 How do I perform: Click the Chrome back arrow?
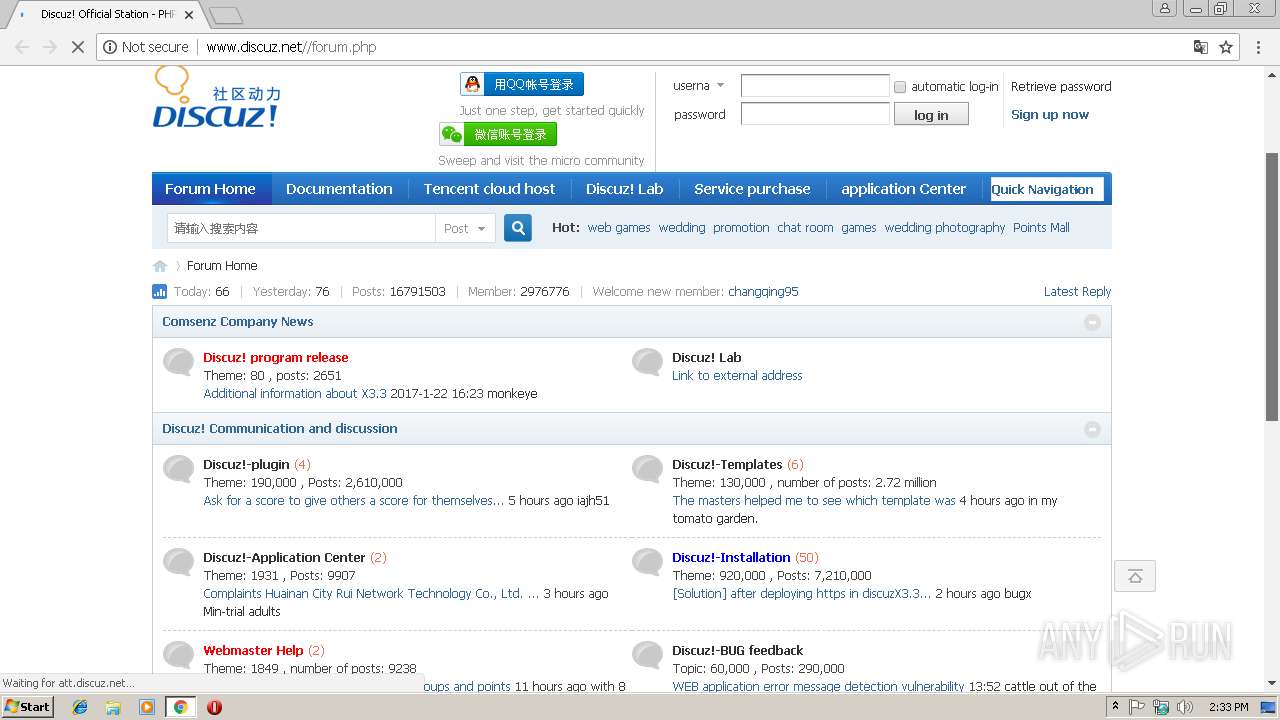point(22,47)
